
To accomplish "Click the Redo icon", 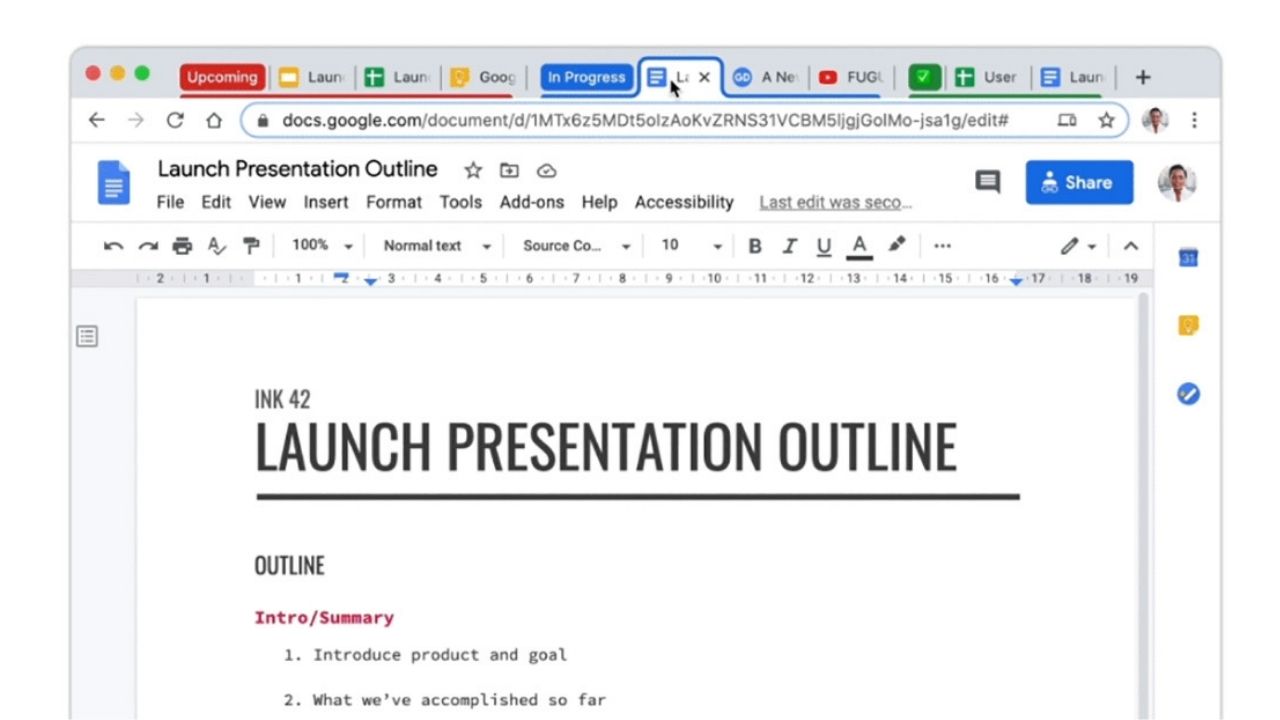I will tap(147, 245).
